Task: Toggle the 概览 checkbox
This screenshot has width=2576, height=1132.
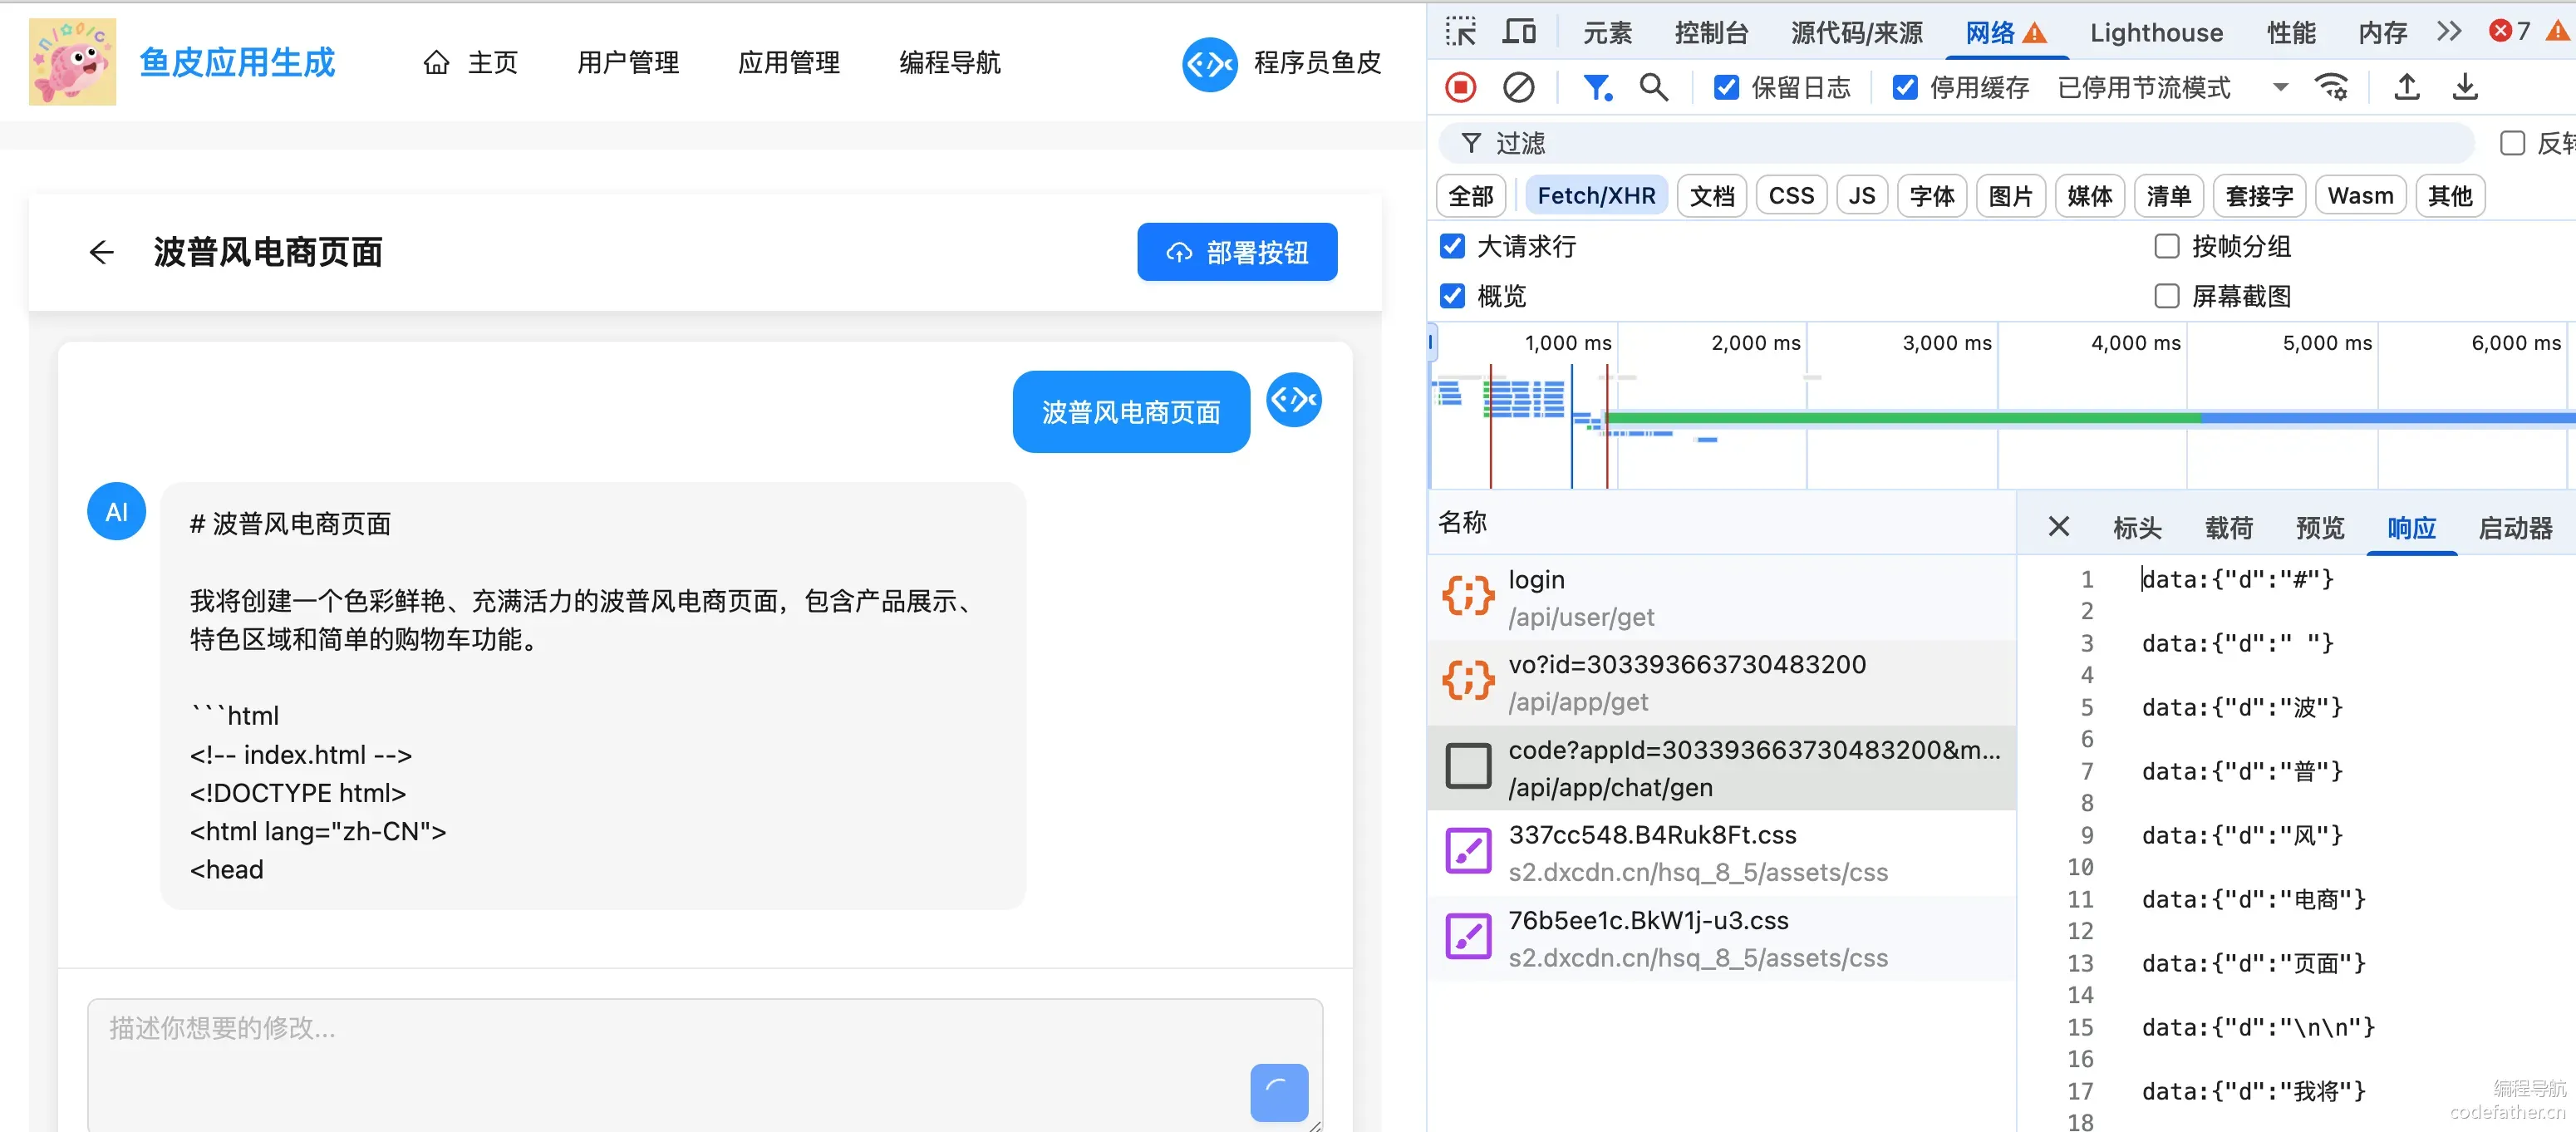Action: click(1452, 296)
